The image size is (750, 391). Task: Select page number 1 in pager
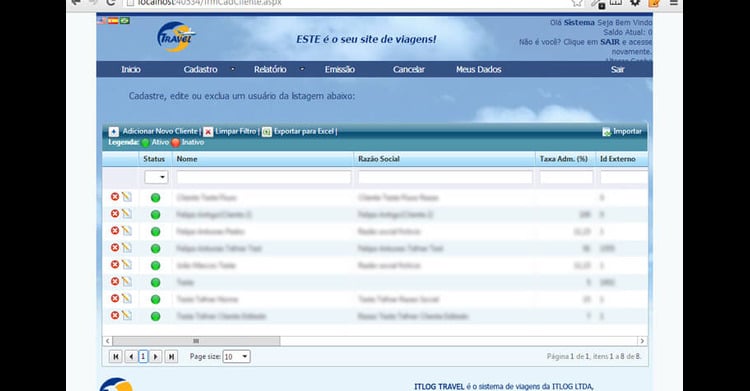[x=143, y=357]
